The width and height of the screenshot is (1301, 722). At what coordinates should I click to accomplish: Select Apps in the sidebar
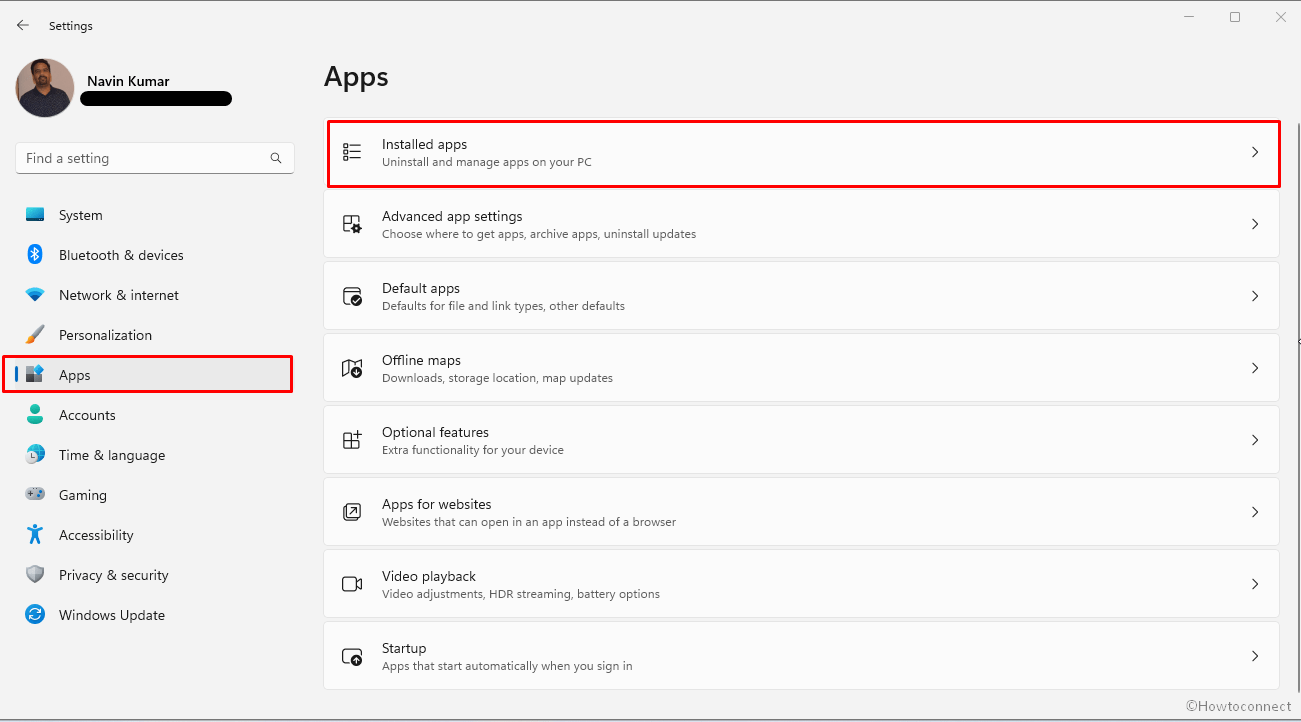(x=148, y=375)
